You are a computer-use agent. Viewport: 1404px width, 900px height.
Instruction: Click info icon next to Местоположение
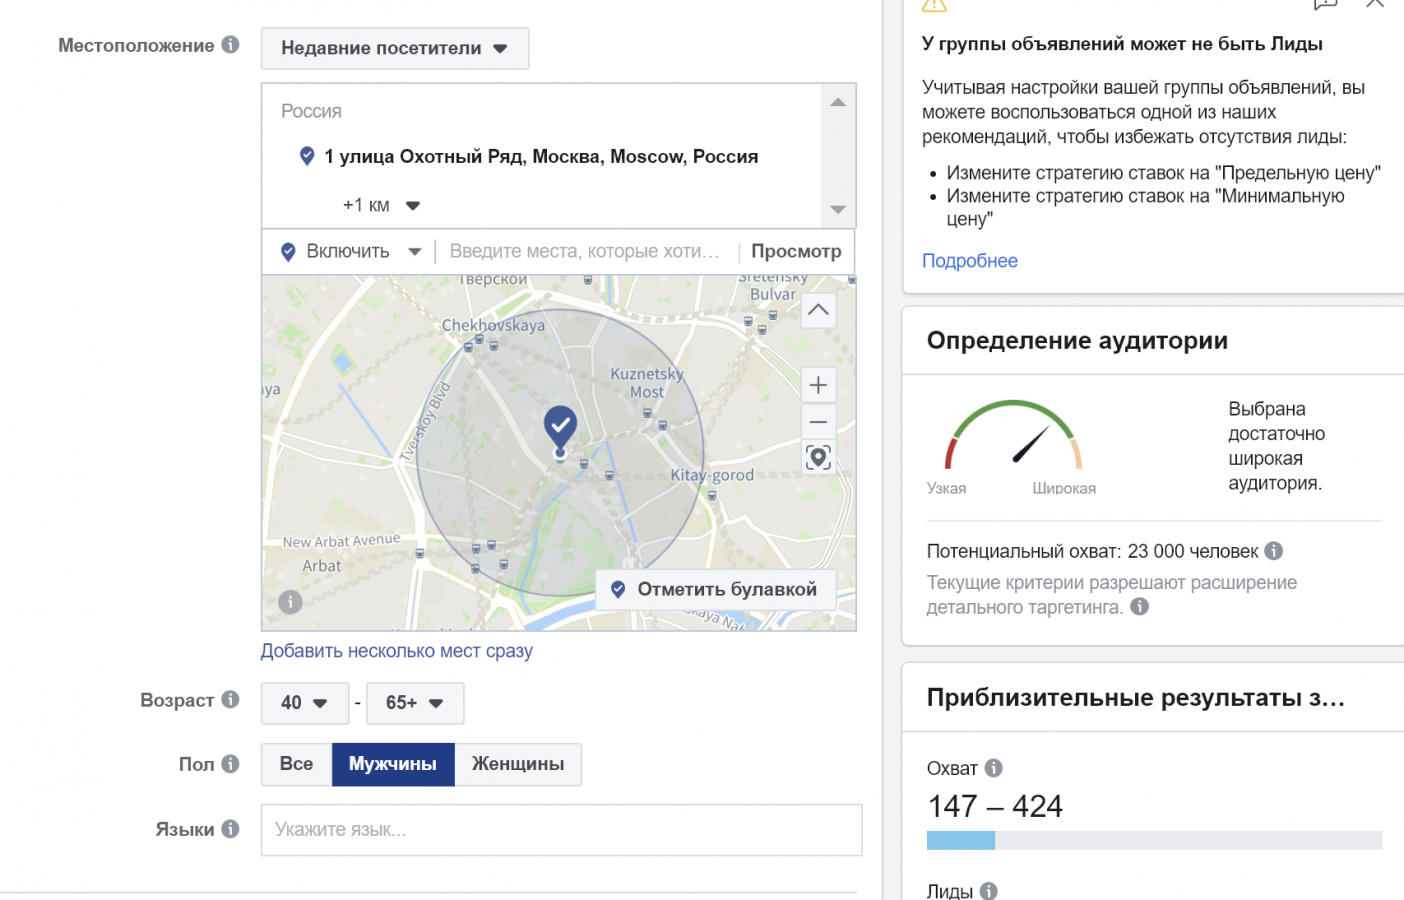coord(230,45)
